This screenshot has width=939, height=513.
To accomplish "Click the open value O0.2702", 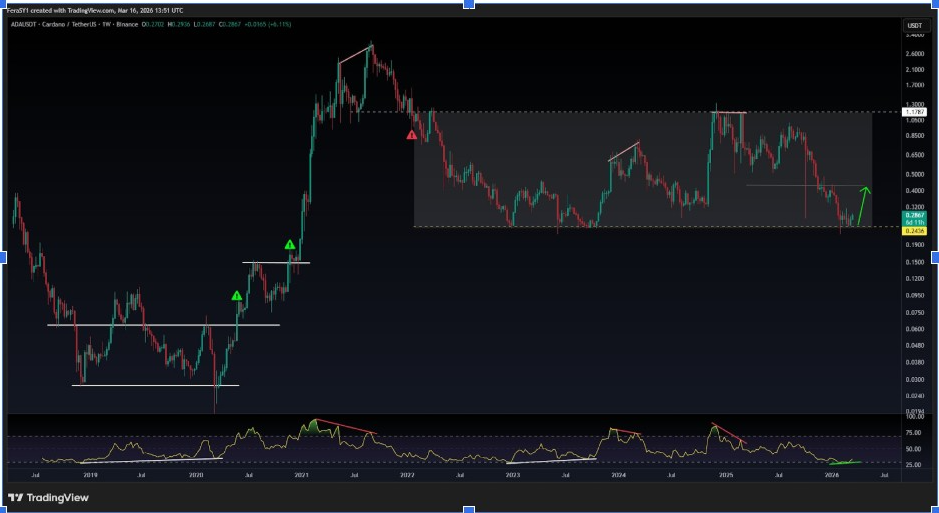I will 154,25.
